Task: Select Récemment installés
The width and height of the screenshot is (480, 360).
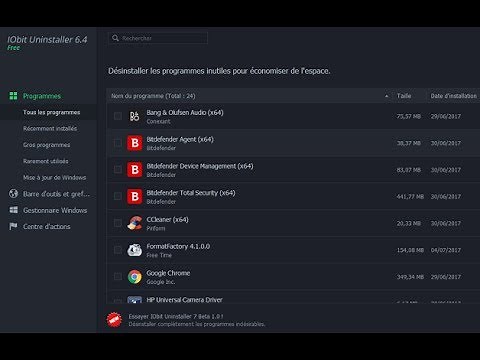Action: point(50,128)
